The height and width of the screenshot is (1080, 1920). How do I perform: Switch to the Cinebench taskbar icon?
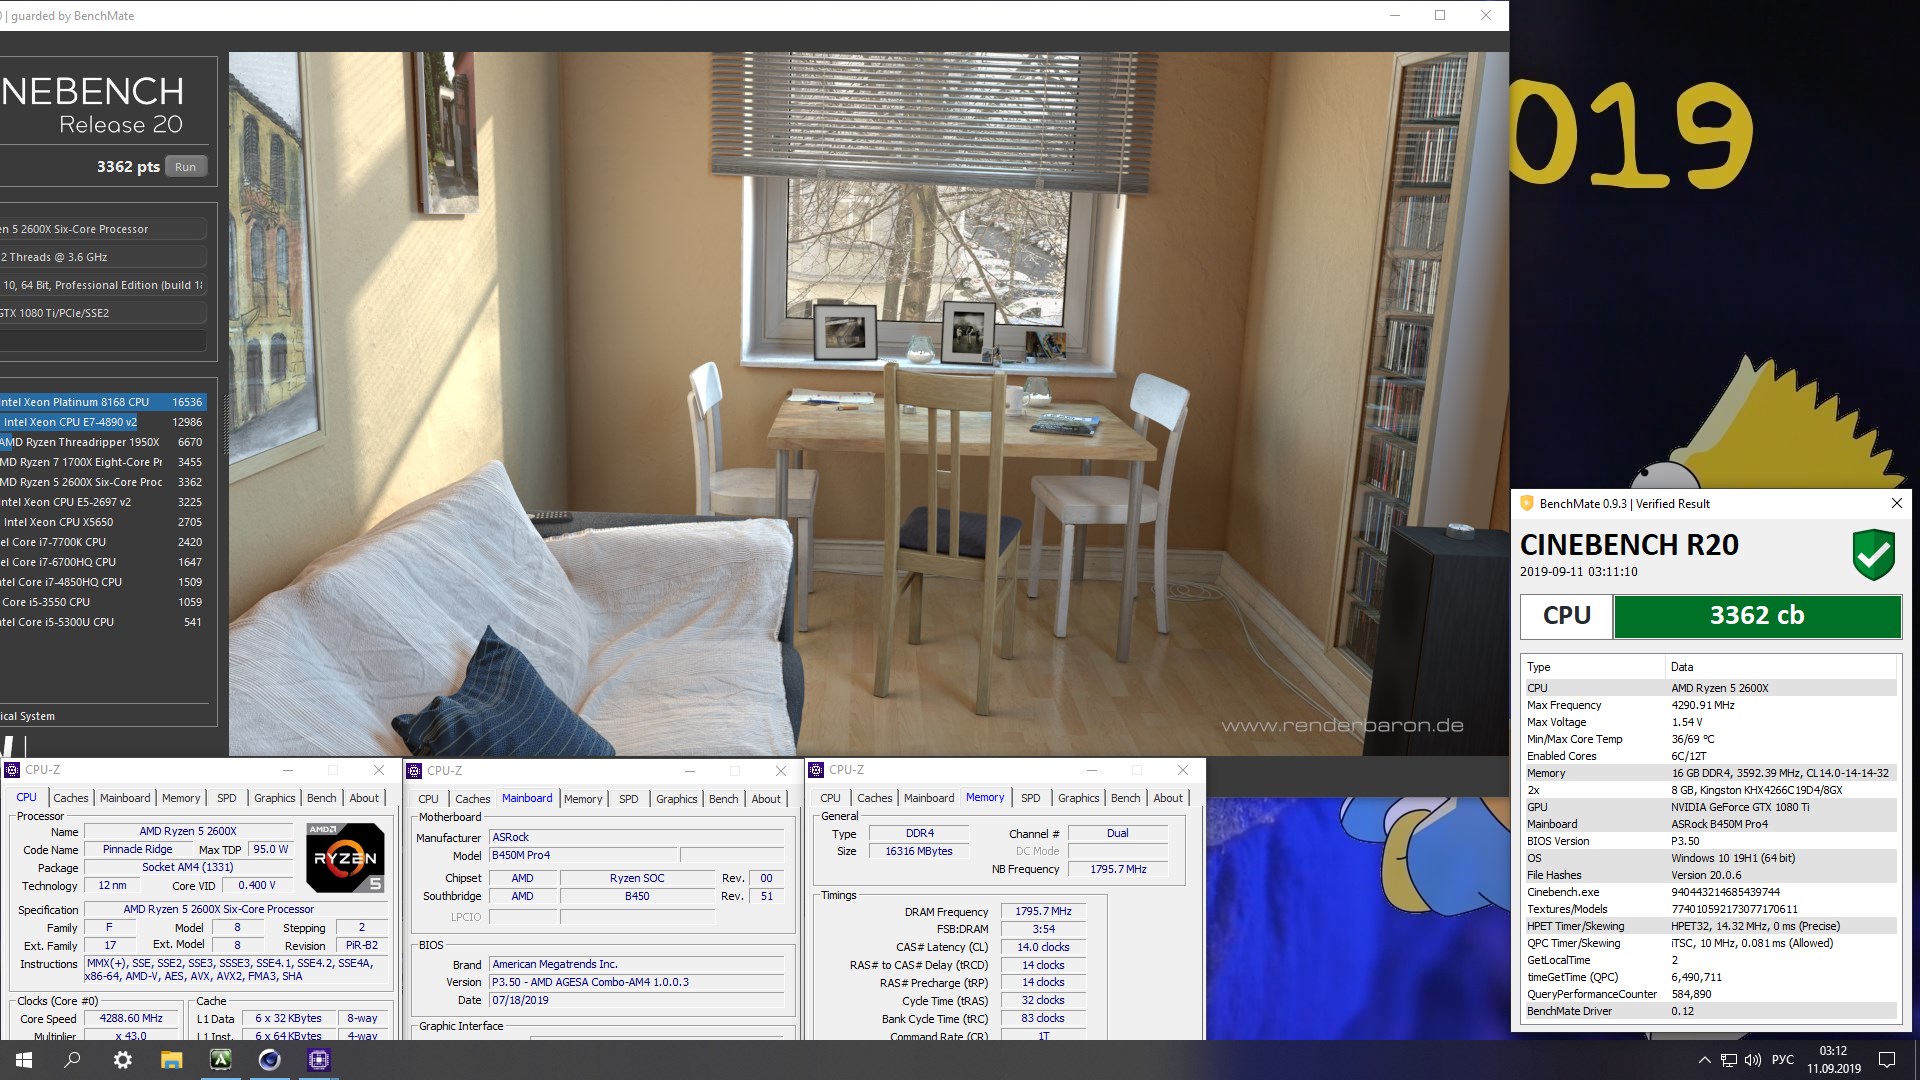[269, 1060]
